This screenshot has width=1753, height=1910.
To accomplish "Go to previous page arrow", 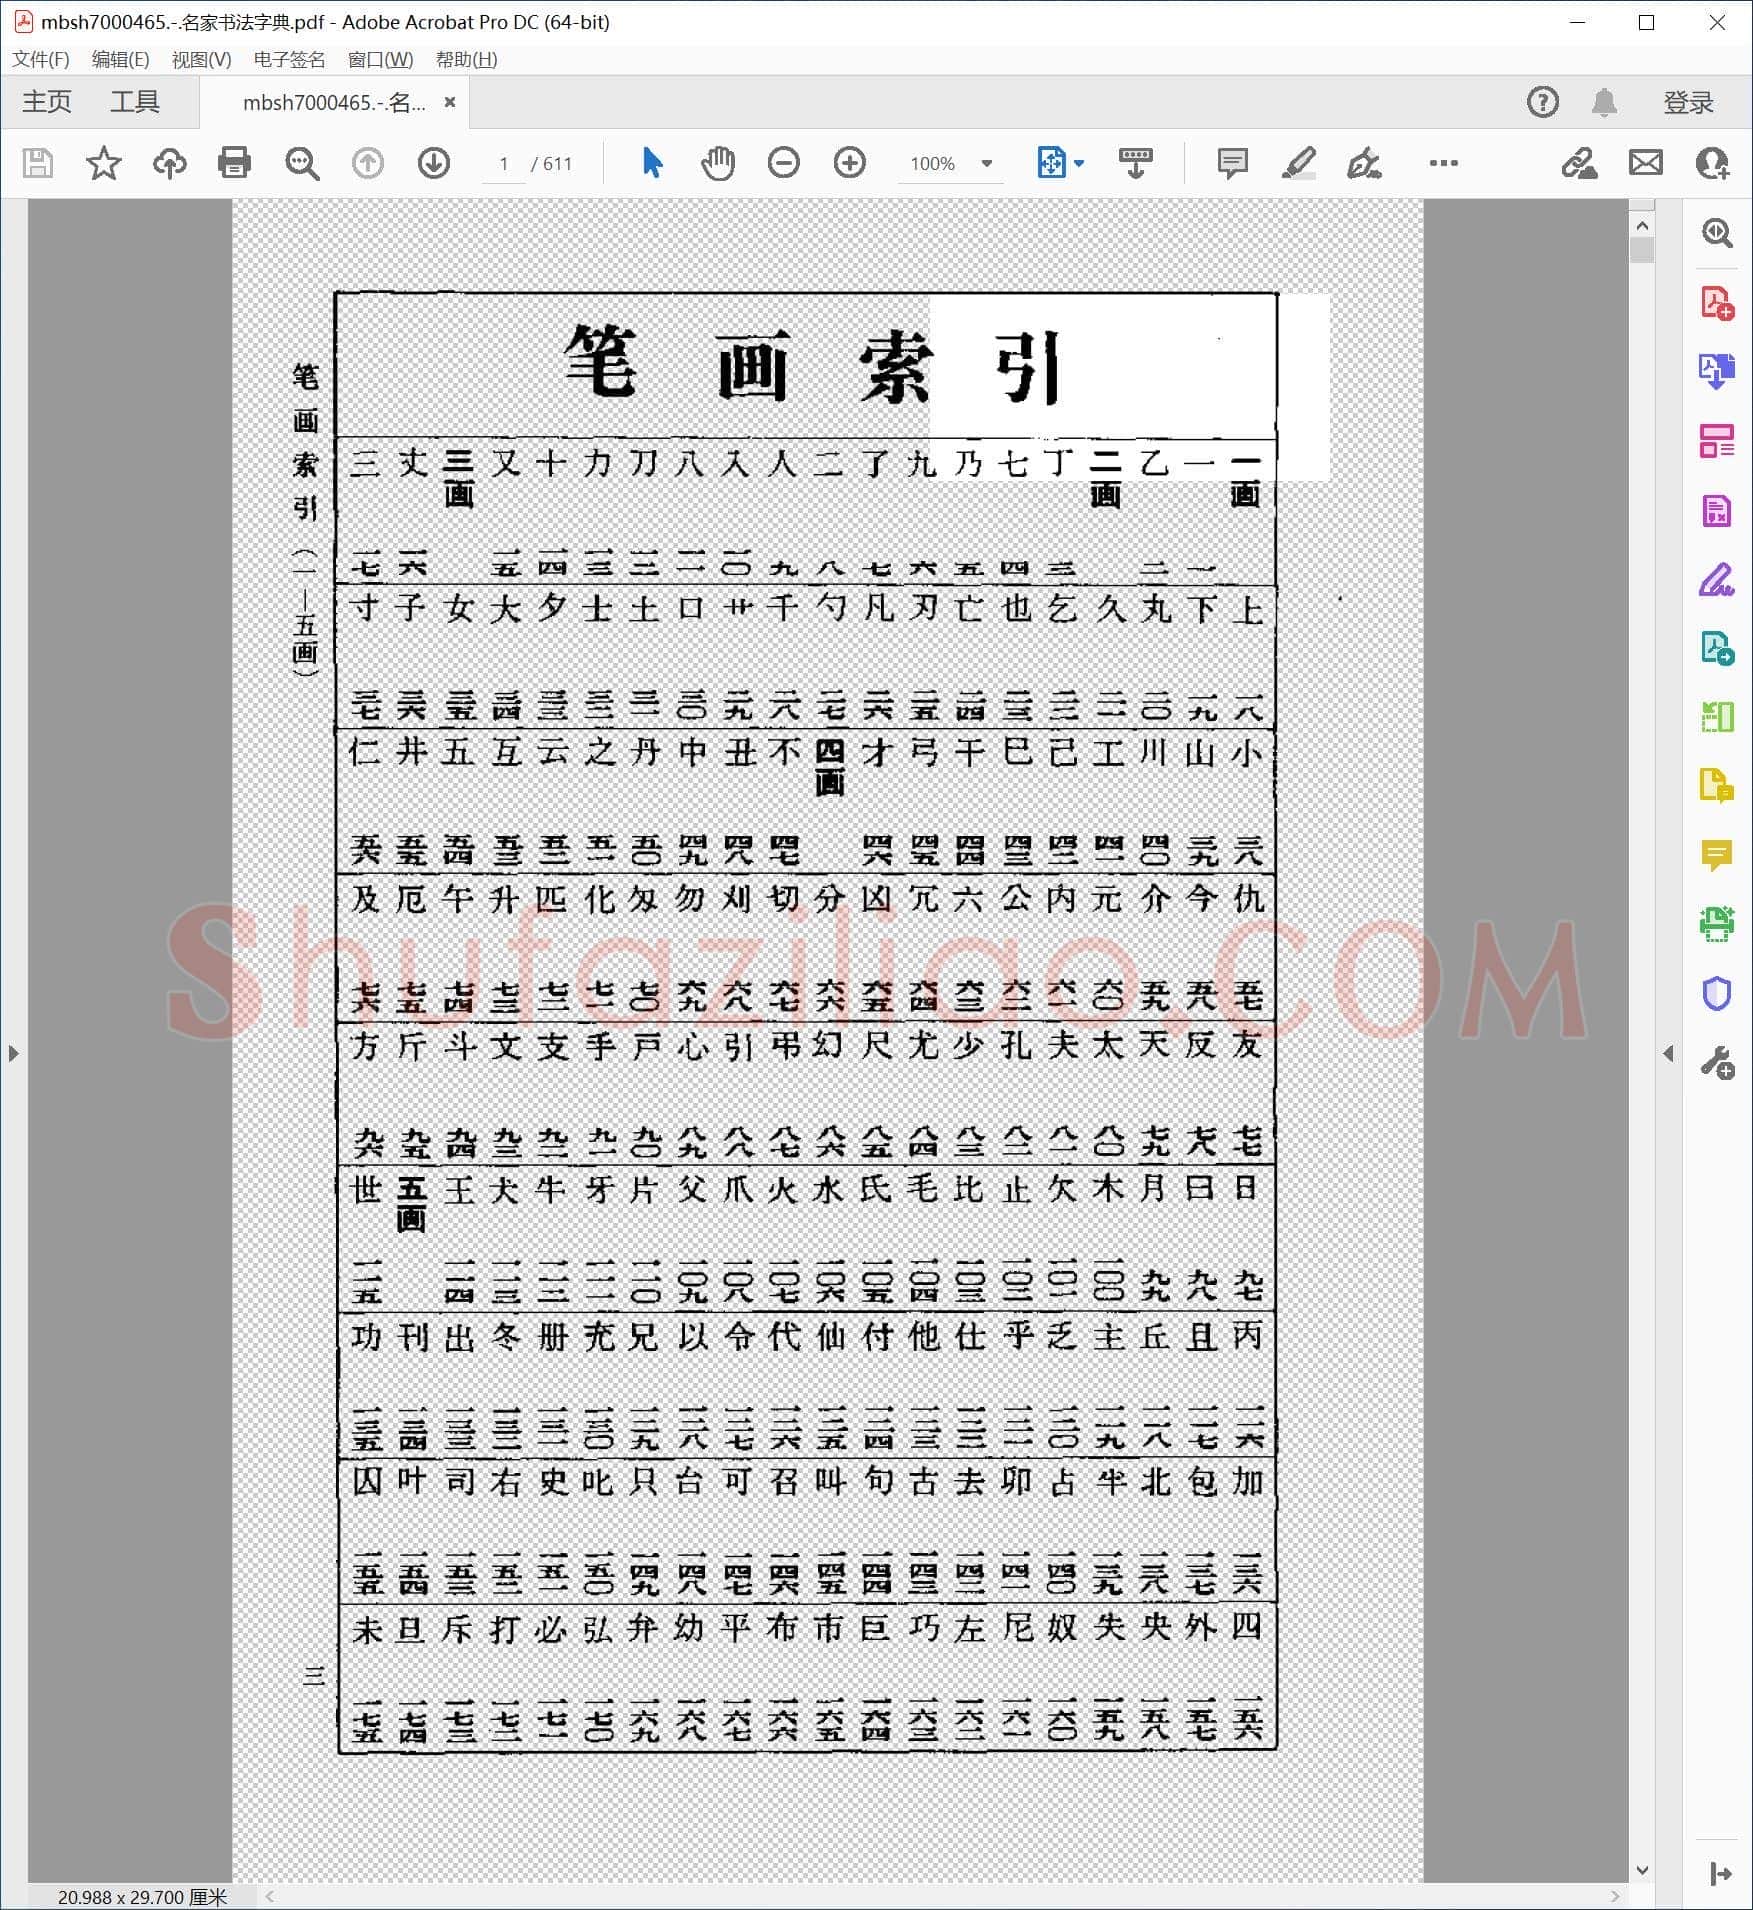I will click(x=368, y=163).
